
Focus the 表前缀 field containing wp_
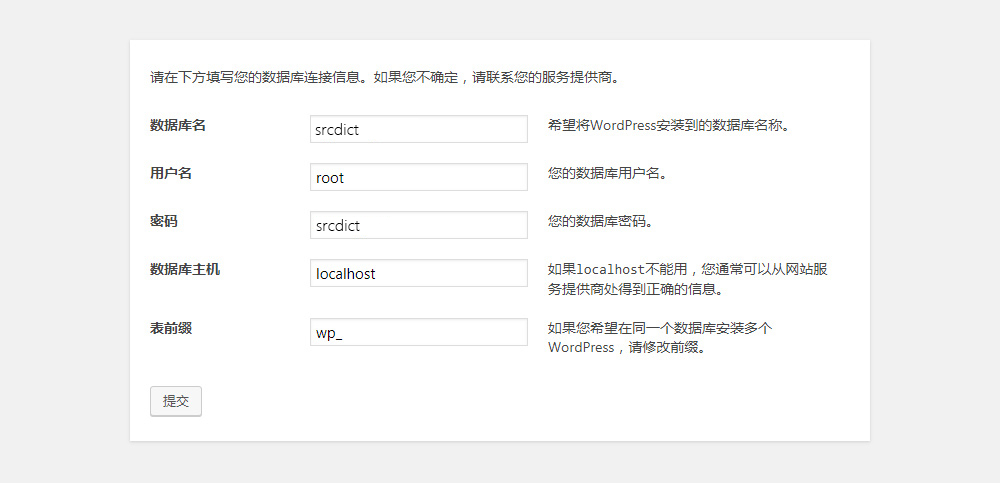pyautogui.click(x=419, y=332)
